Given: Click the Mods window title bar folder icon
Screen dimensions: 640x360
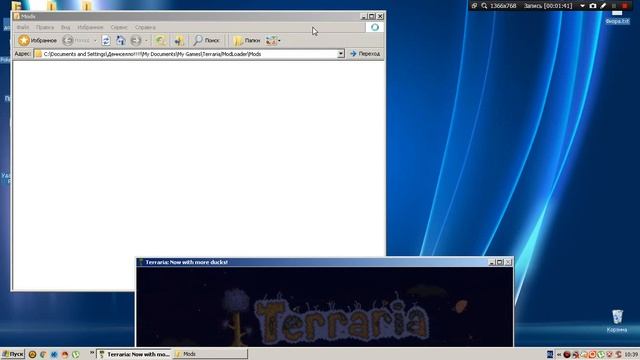Looking at the screenshot, I should [x=17, y=16].
